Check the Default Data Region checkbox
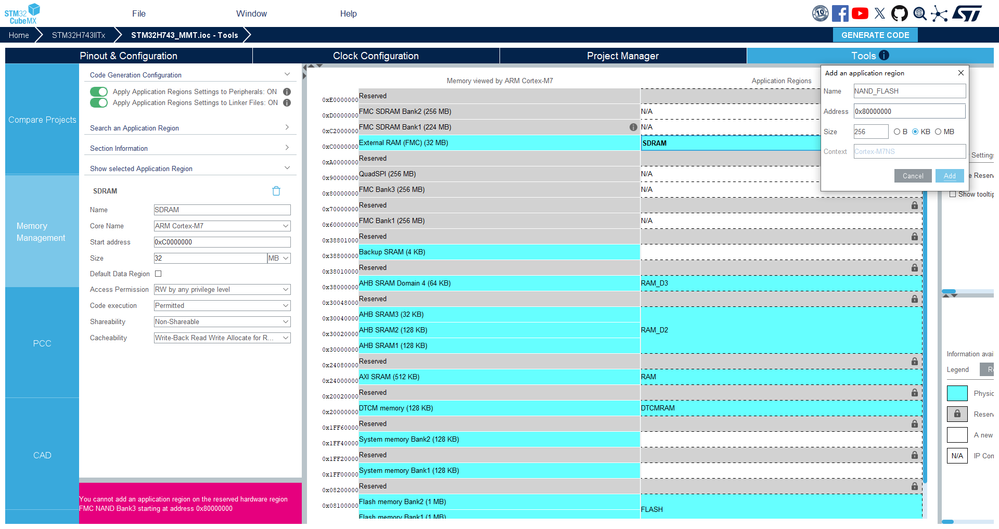Viewport: 999px width, 529px height. click(x=159, y=273)
